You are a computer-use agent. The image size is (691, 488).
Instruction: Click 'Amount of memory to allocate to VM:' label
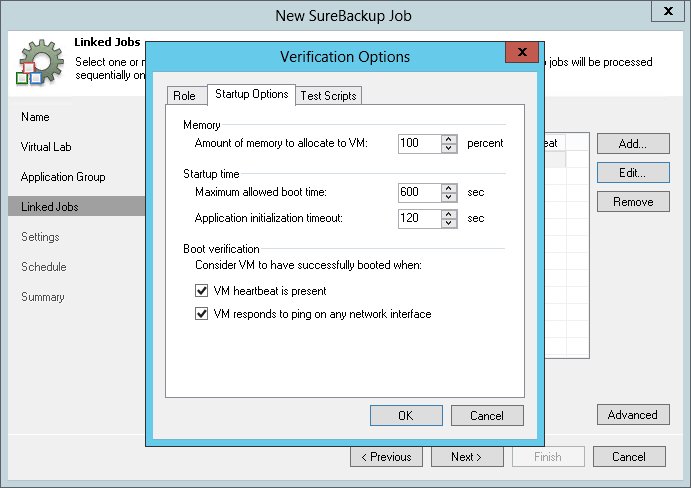[281, 143]
